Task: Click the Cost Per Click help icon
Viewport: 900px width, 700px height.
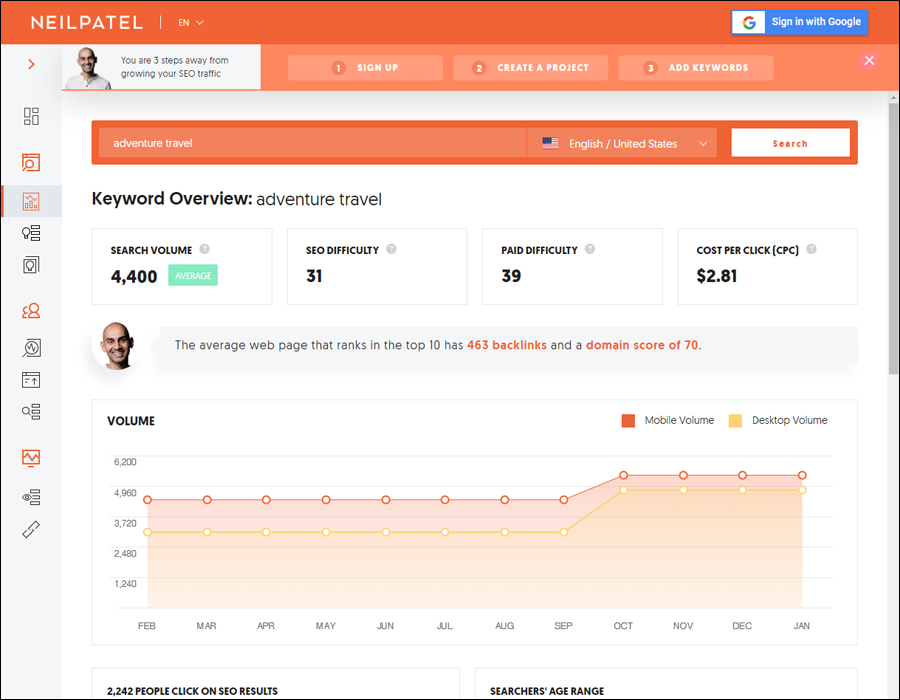Action: point(811,249)
